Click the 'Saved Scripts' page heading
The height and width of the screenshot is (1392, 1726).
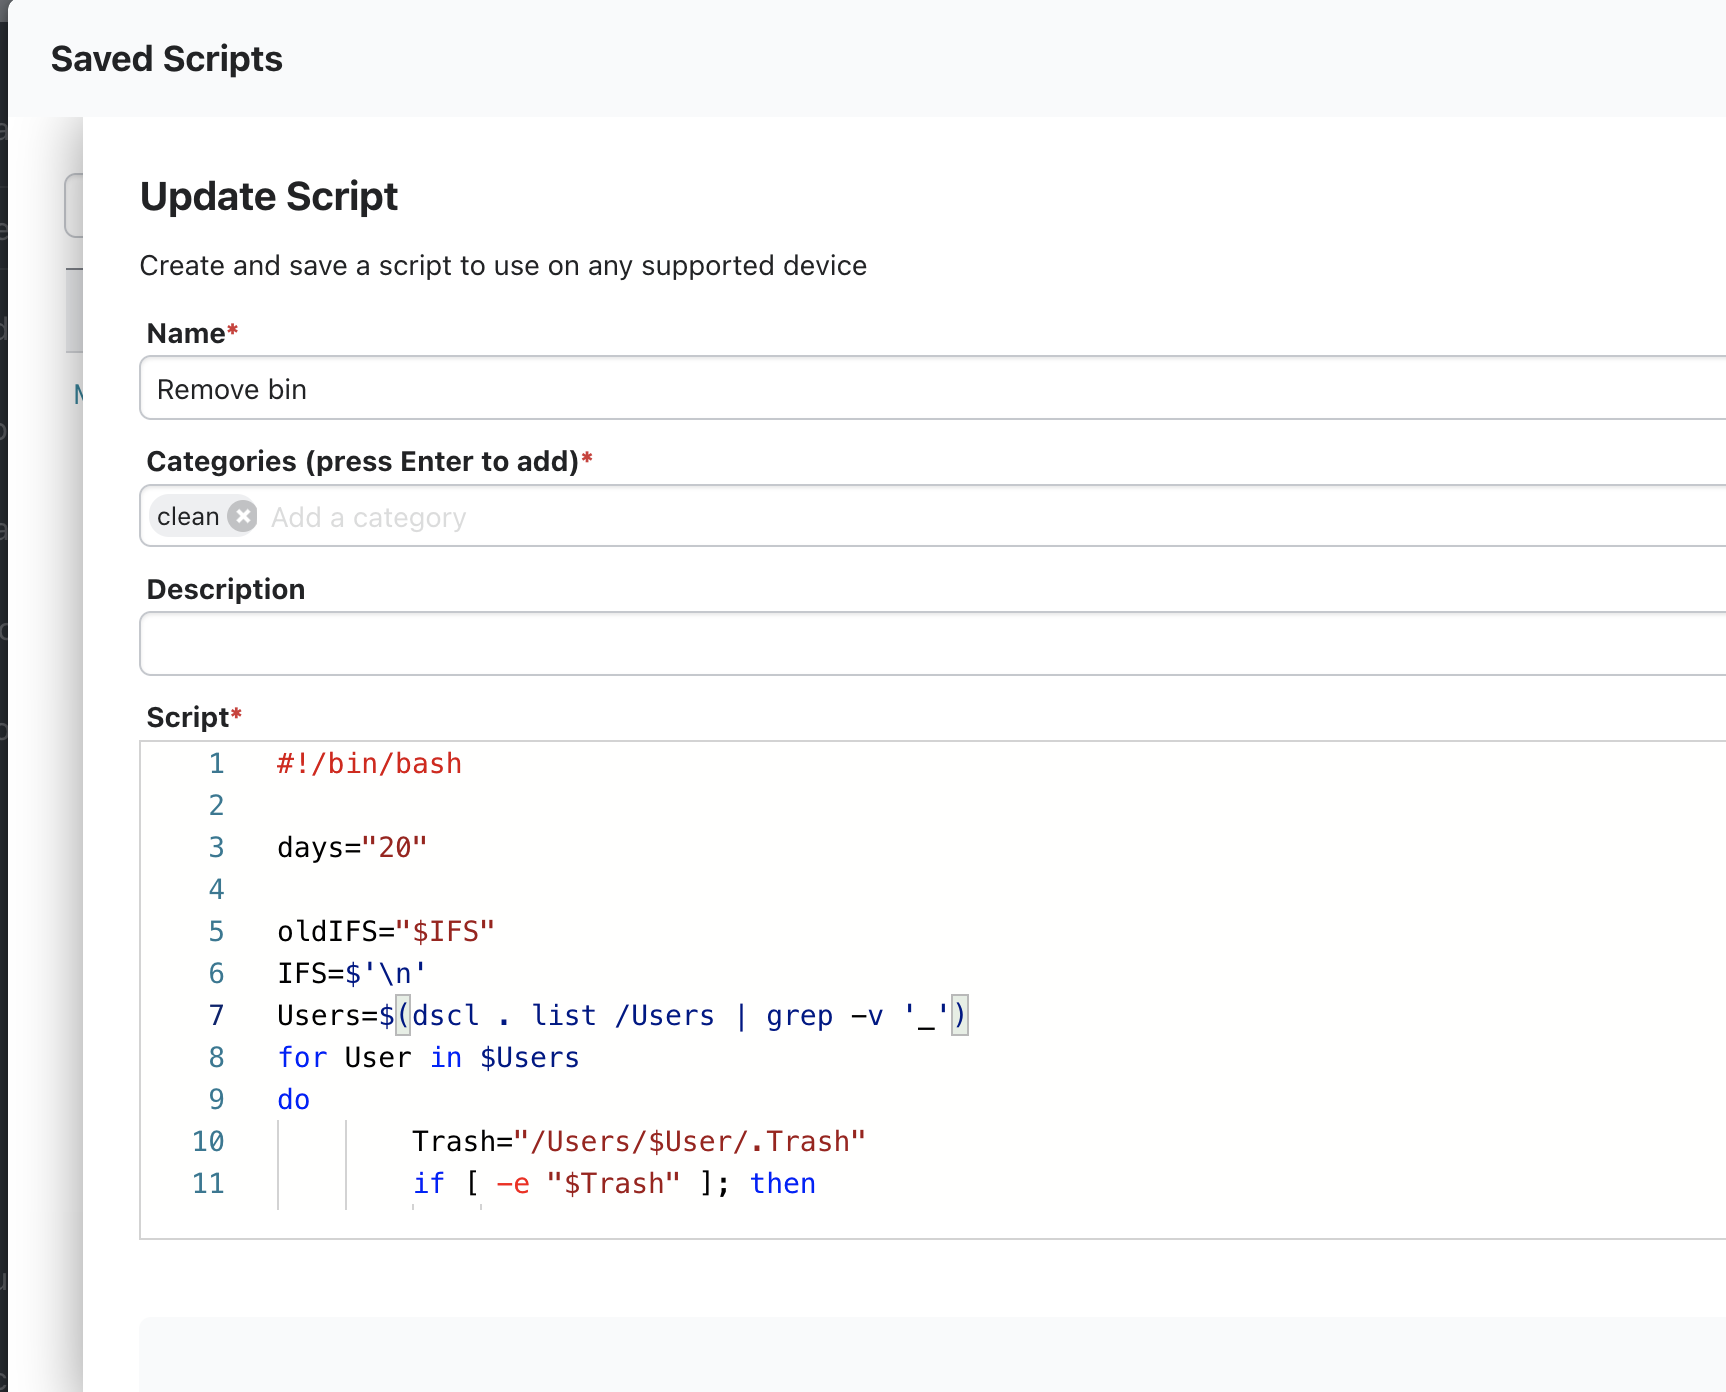[167, 59]
